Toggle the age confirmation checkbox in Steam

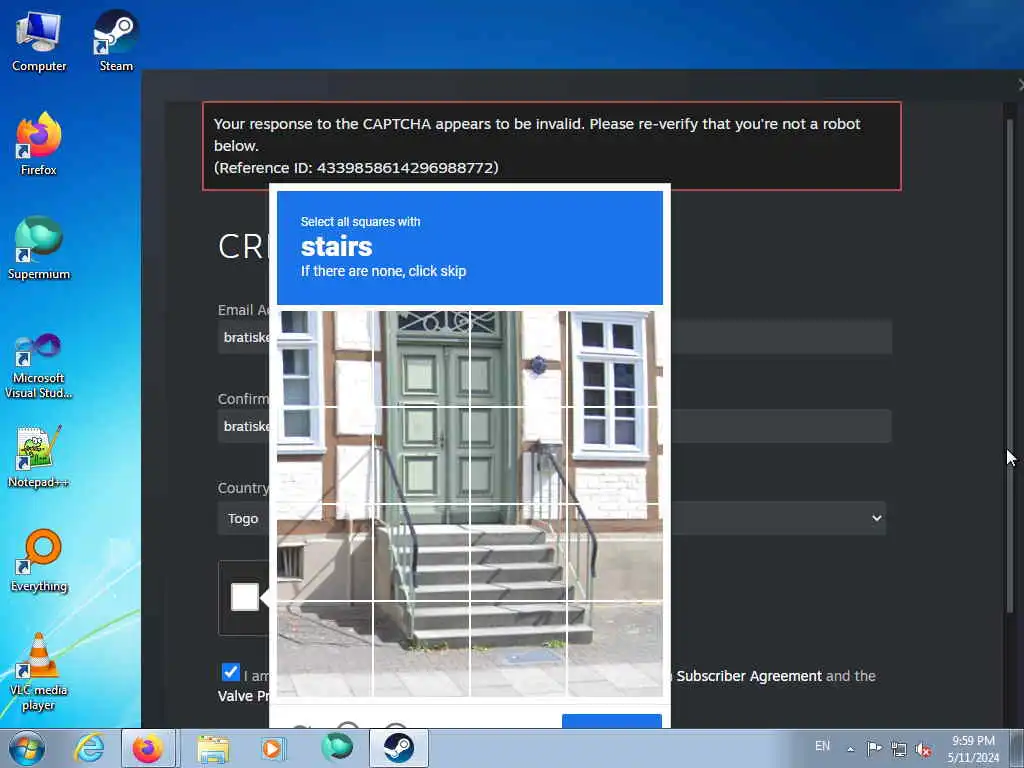pyautogui.click(x=231, y=672)
